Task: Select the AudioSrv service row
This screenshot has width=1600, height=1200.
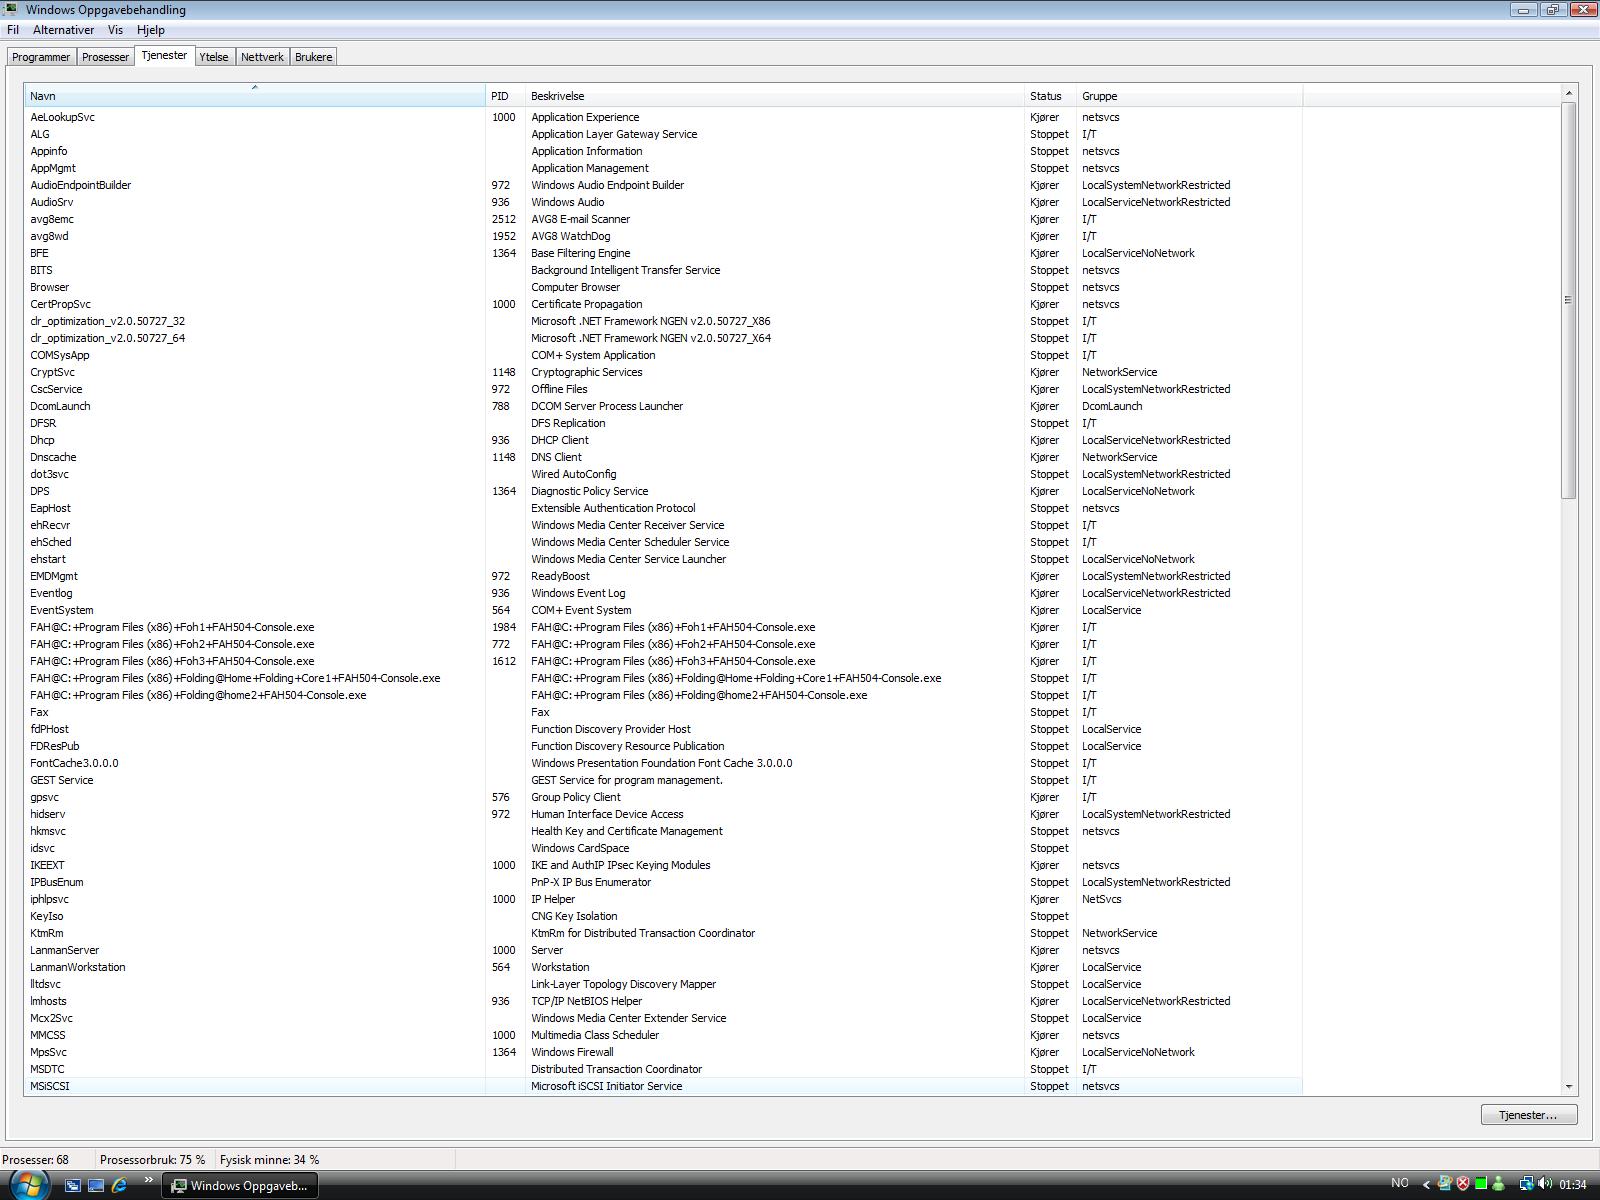Action: tap(663, 202)
